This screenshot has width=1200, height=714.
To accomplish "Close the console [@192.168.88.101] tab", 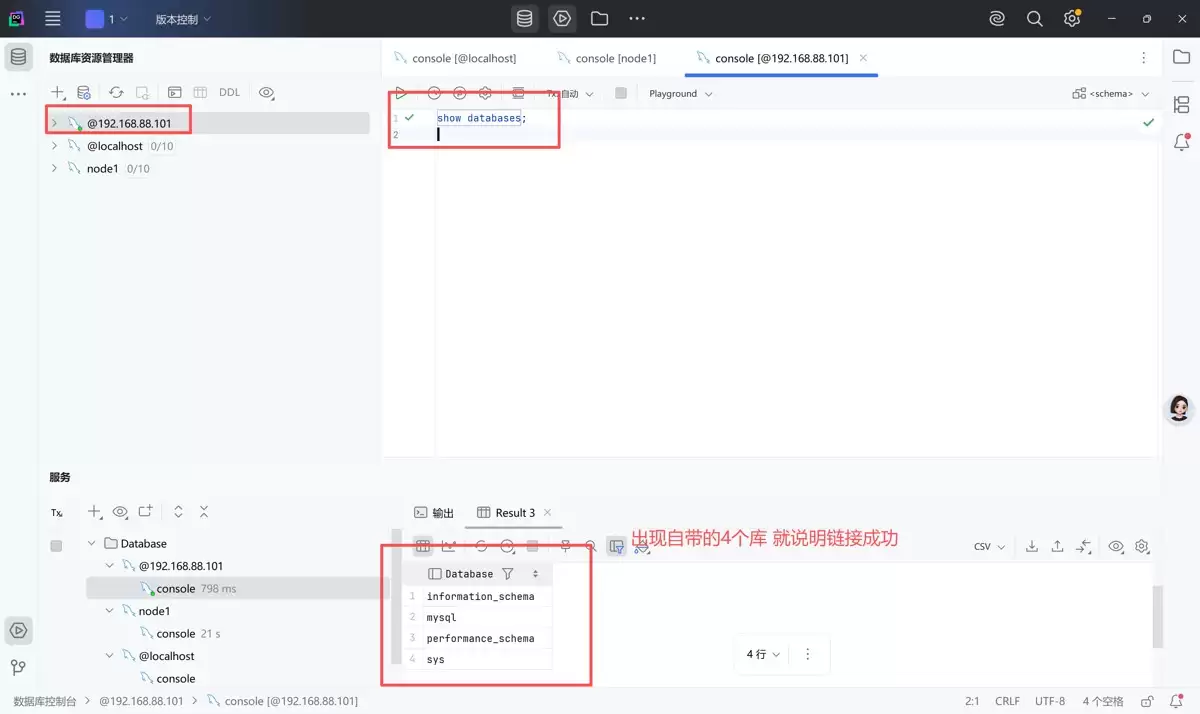I will (864, 58).
